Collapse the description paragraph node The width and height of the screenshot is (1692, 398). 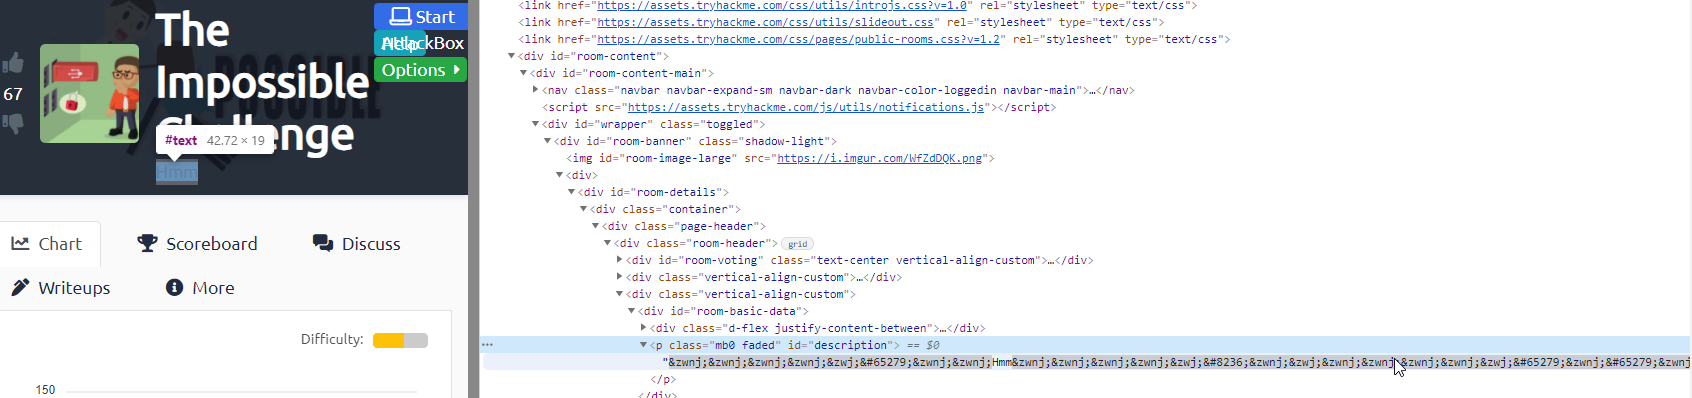point(643,345)
